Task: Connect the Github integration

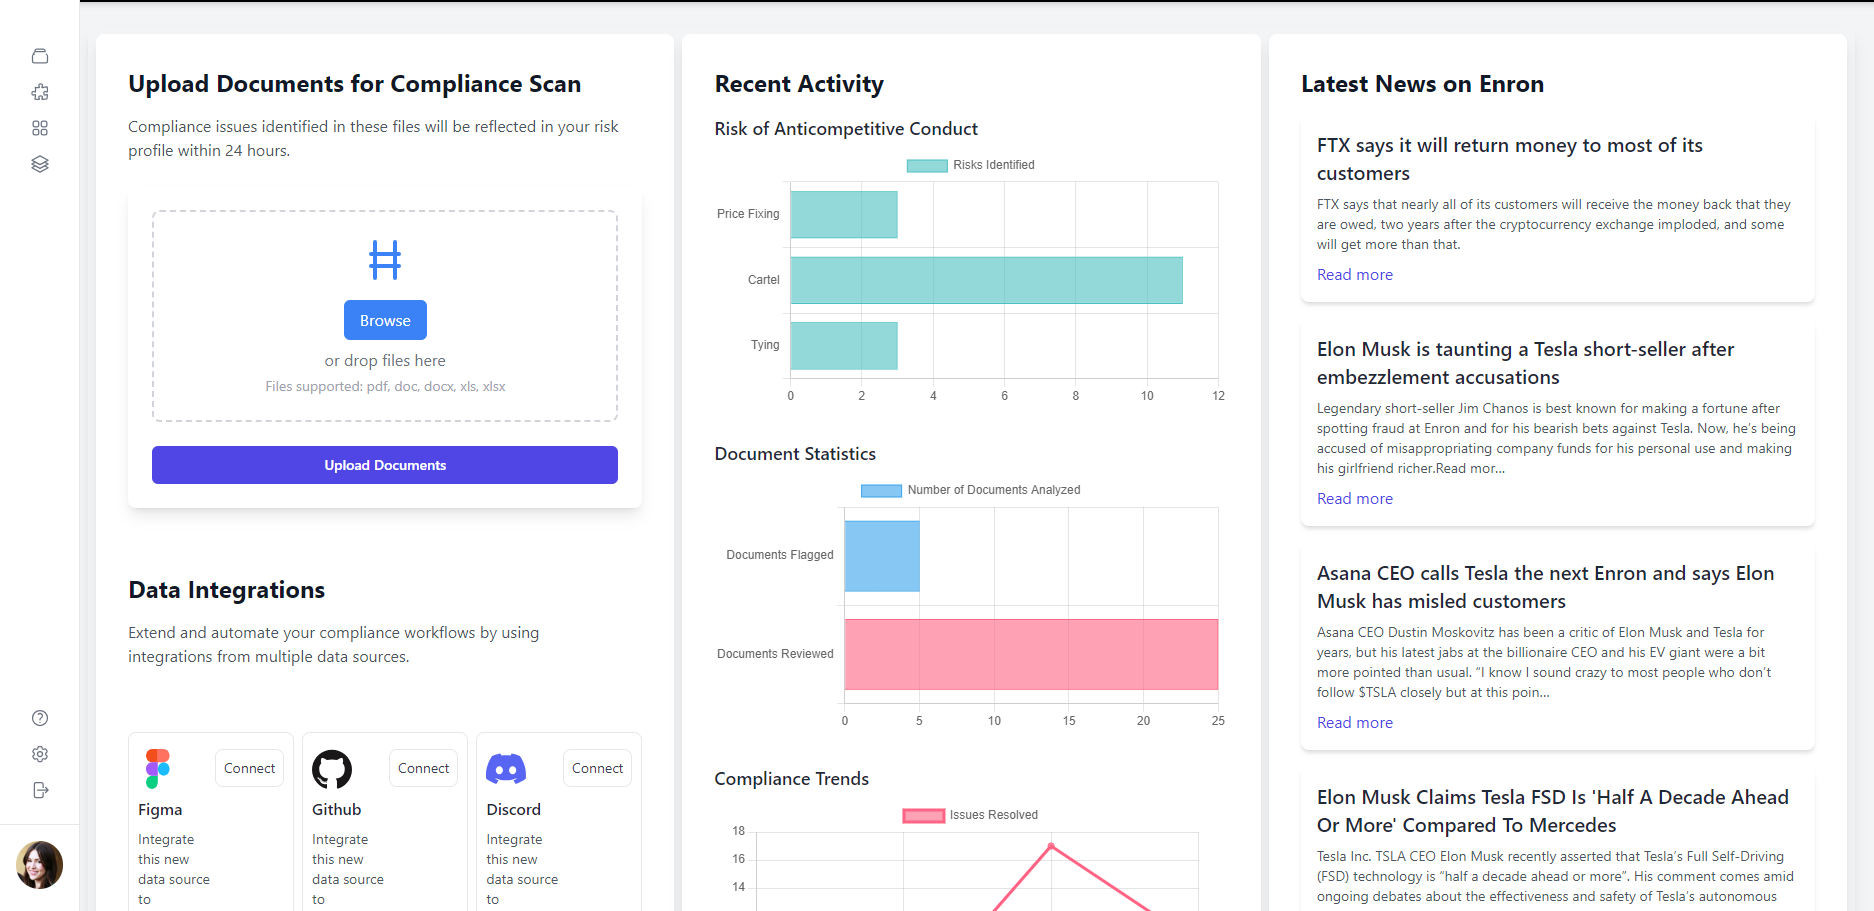Action: pyautogui.click(x=423, y=768)
